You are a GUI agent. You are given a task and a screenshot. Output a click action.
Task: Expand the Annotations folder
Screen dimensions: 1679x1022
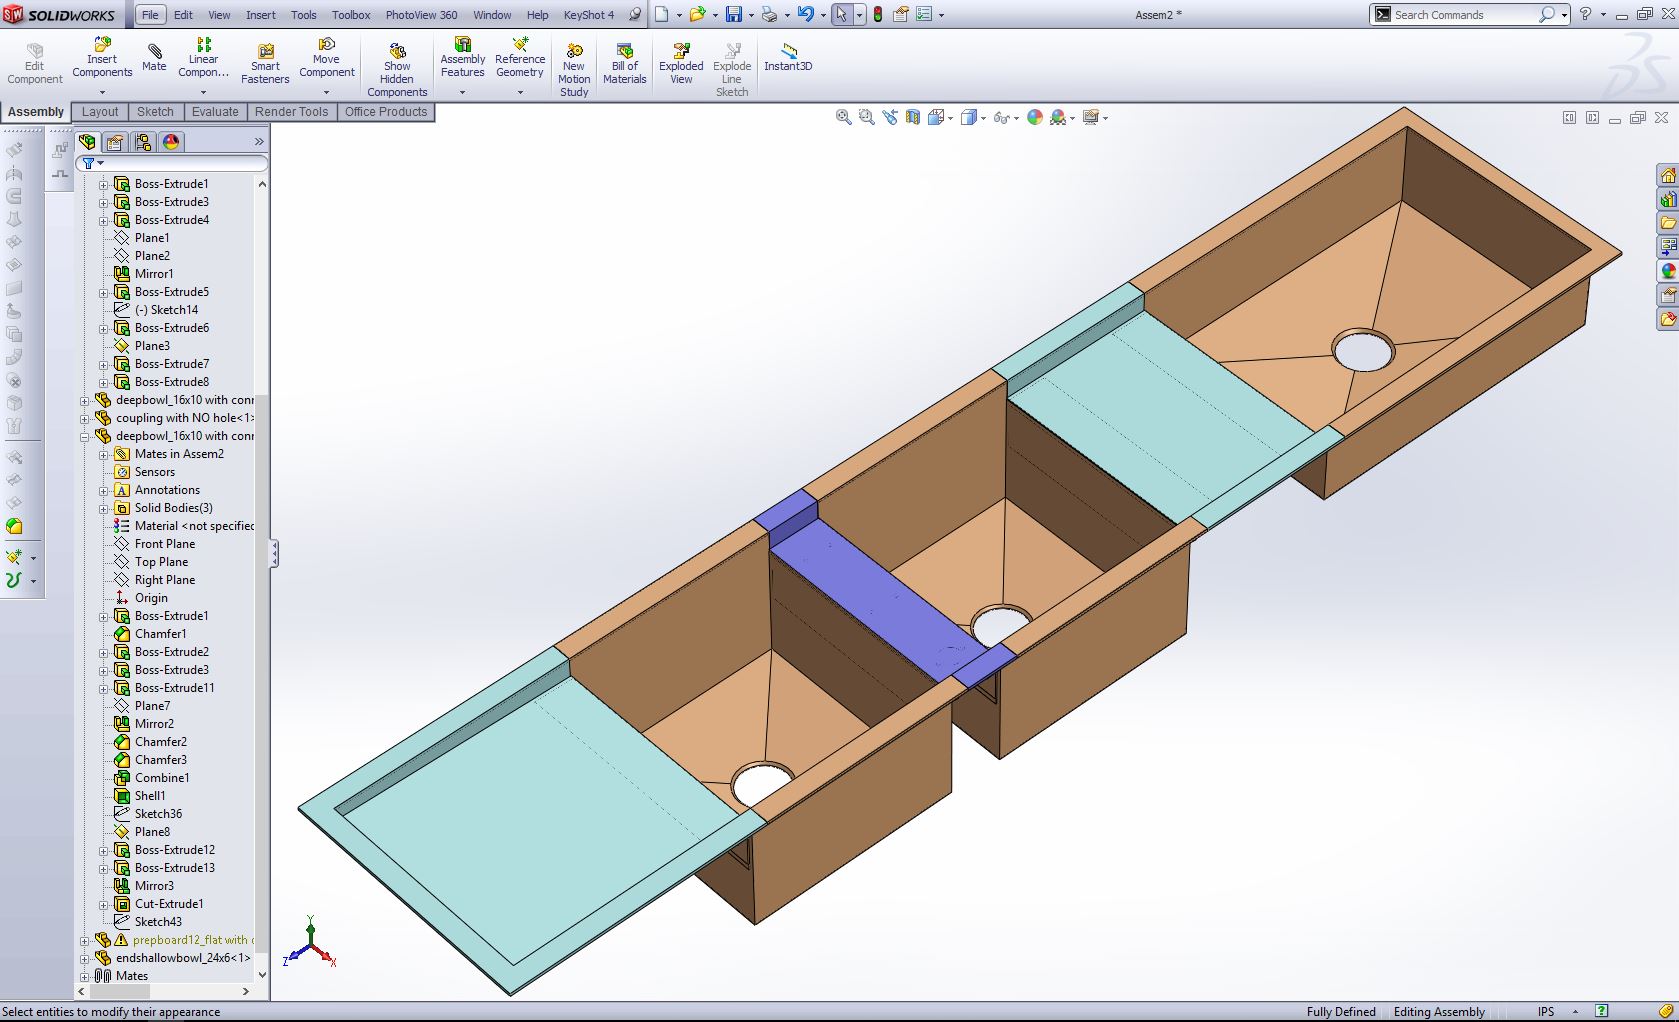103,490
